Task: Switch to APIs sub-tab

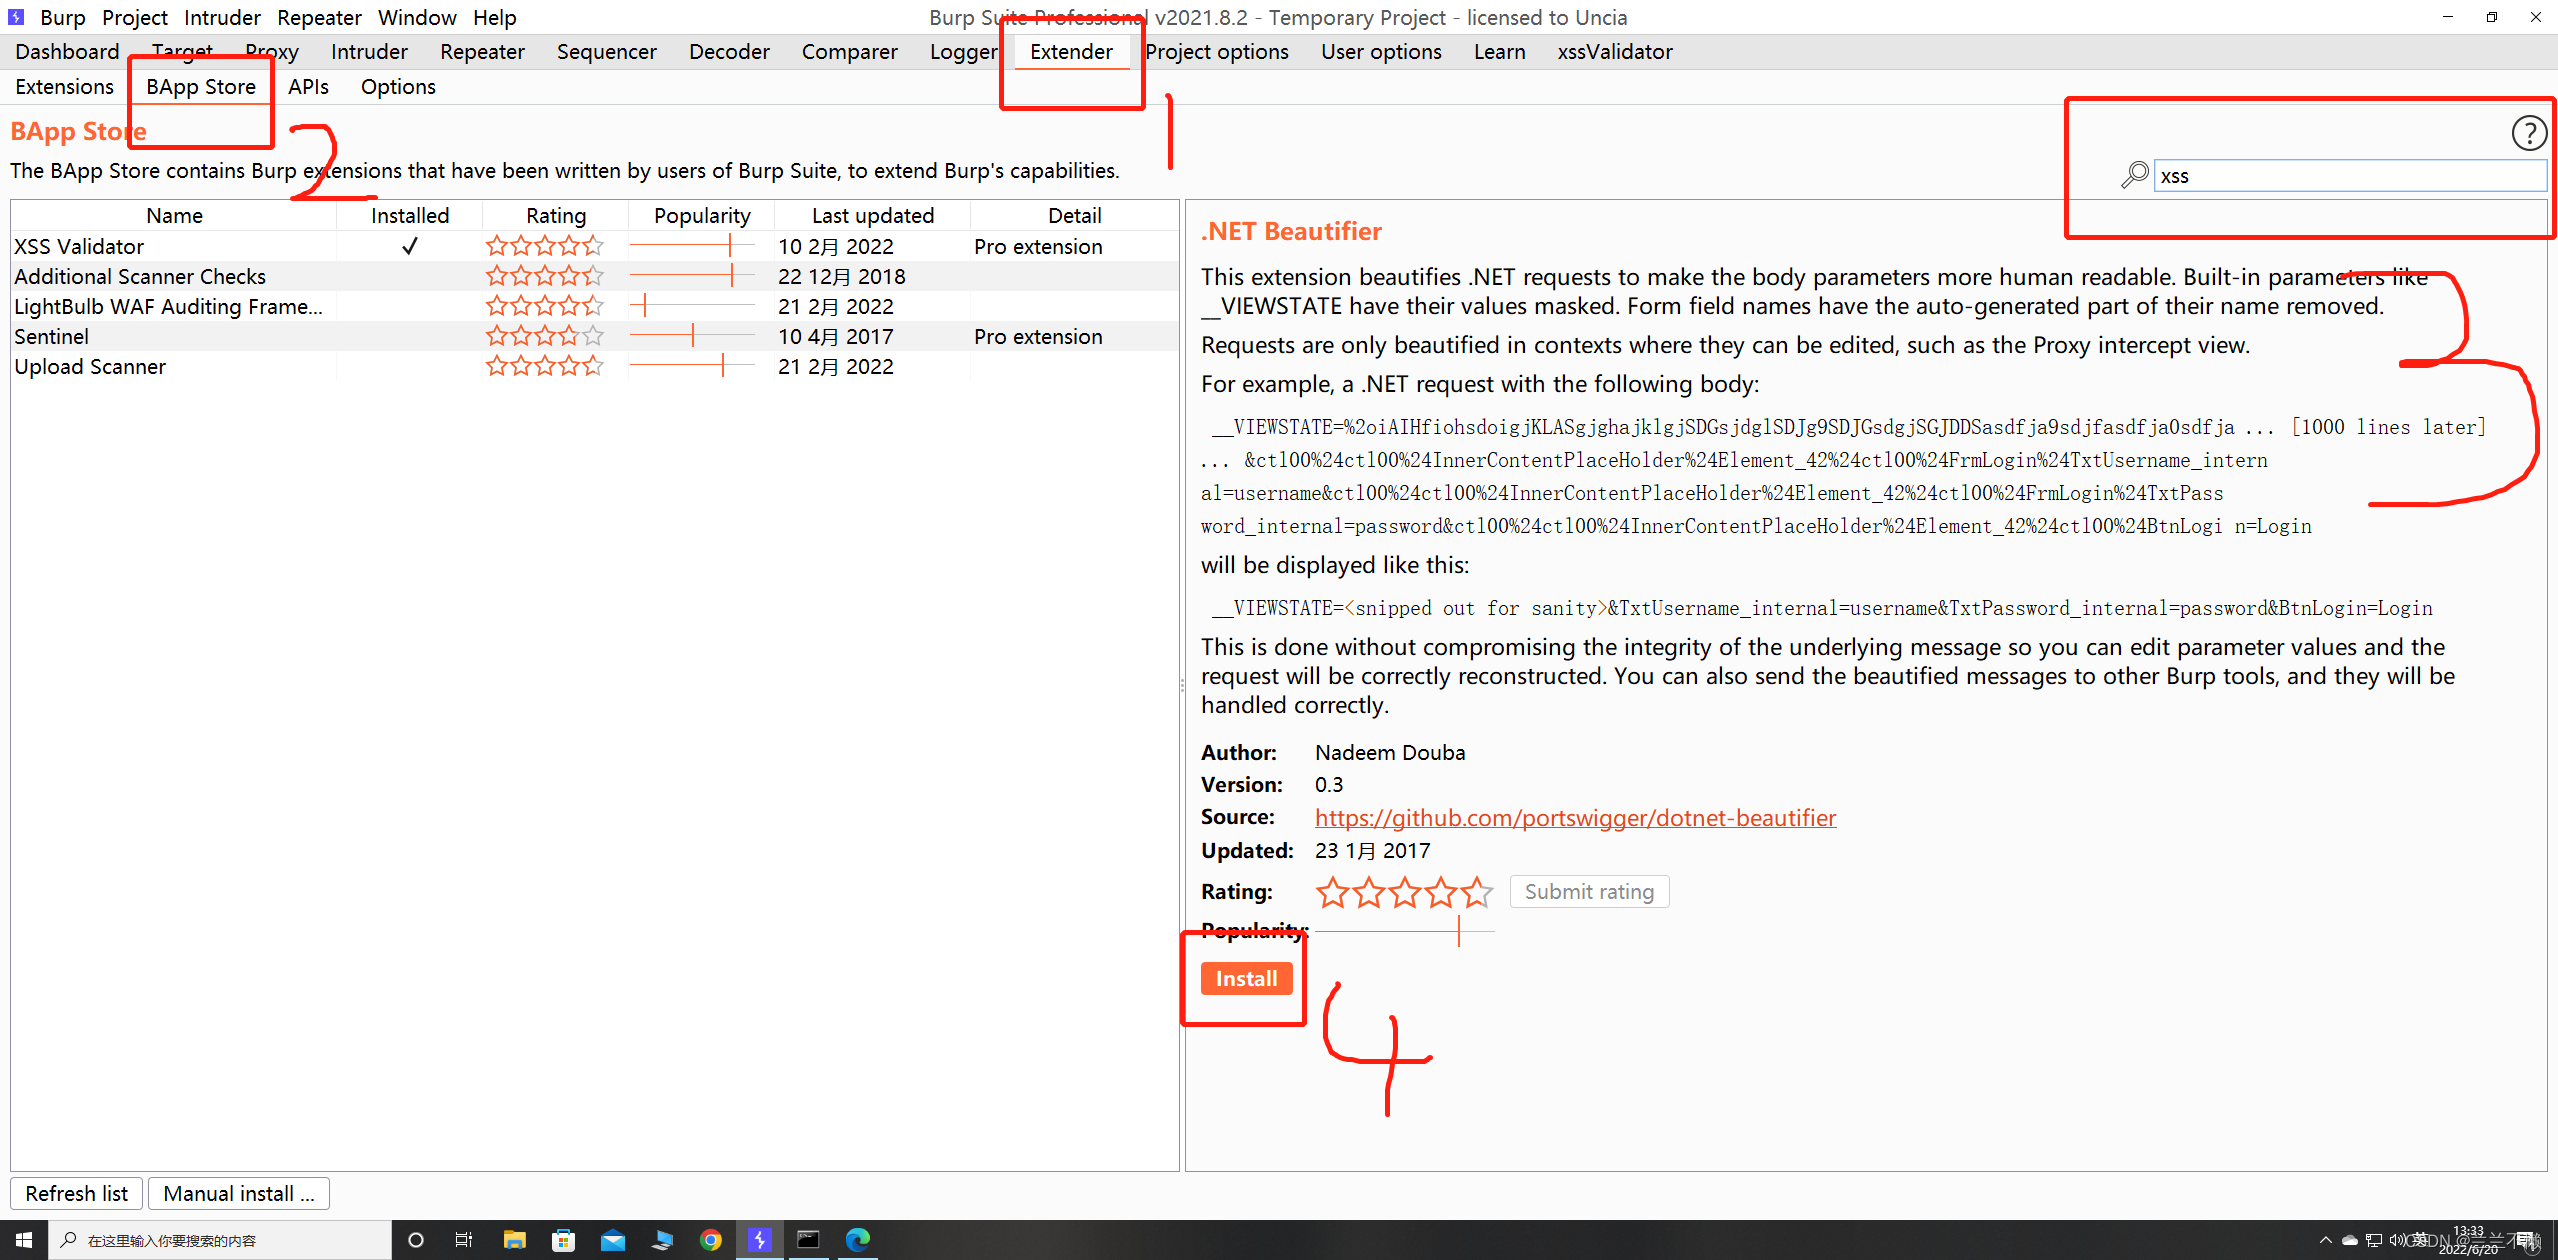Action: (x=308, y=86)
